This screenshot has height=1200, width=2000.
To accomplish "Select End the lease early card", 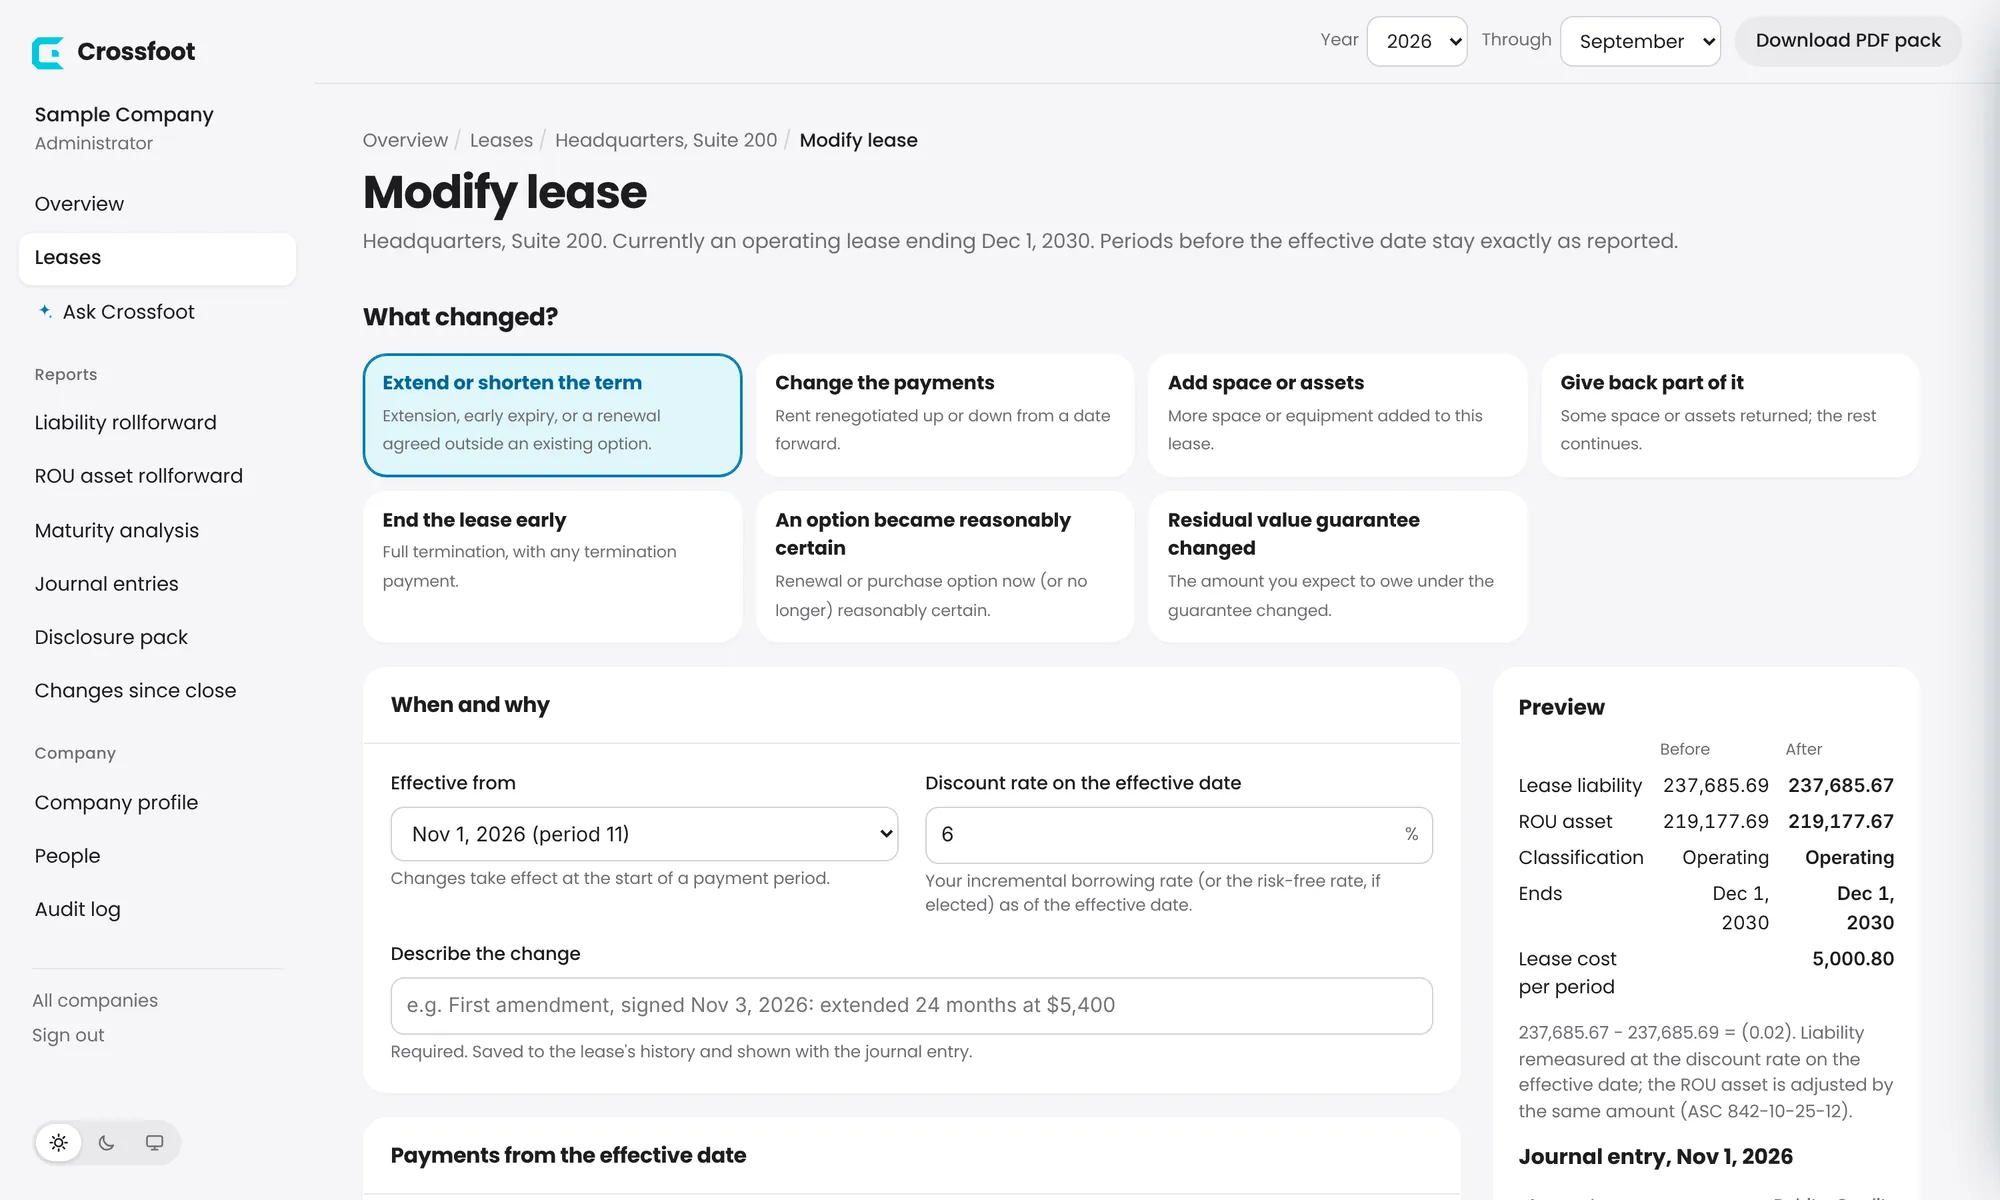I will (x=552, y=566).
